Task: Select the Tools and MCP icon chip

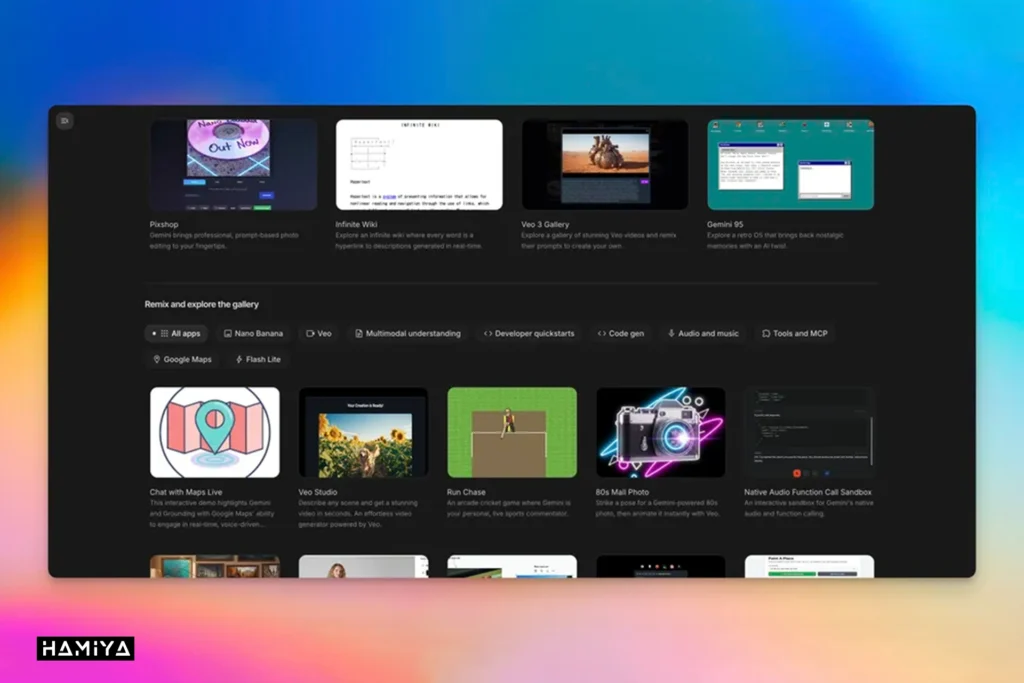Action: pyautogui.click(x=766, y=333)
